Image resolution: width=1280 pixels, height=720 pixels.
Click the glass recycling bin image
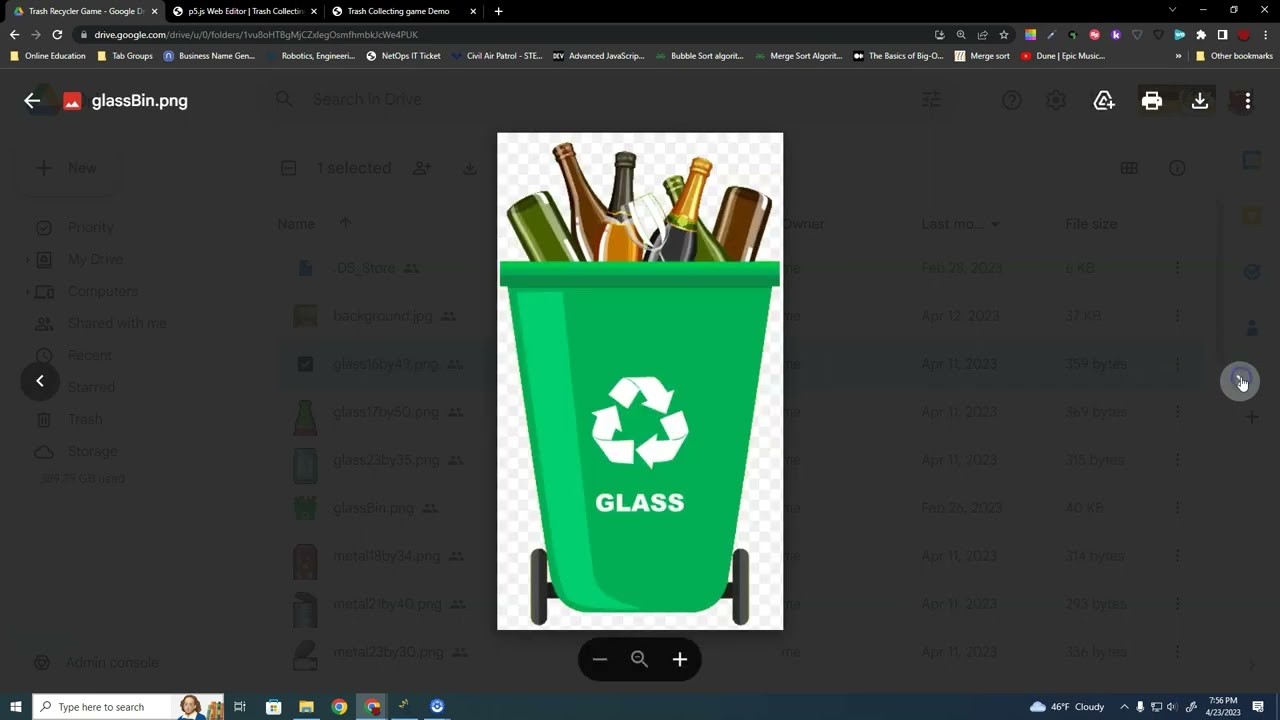[x=640, y=381]
